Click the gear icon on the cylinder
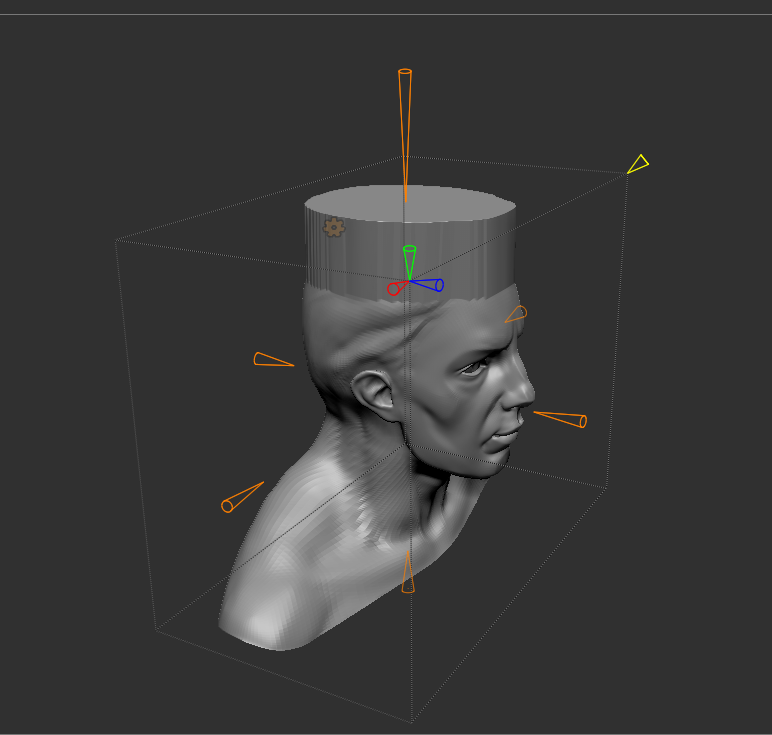Screen dimensions: 772x735 [334, 227]
